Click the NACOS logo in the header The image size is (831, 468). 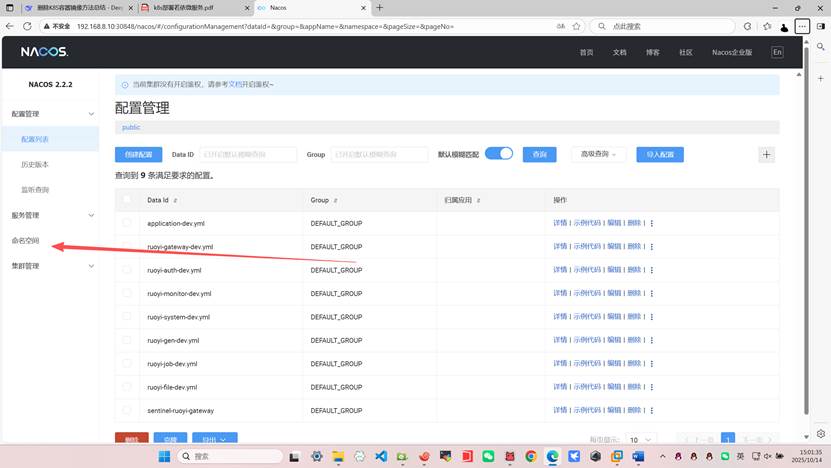(x=45, y=51)
